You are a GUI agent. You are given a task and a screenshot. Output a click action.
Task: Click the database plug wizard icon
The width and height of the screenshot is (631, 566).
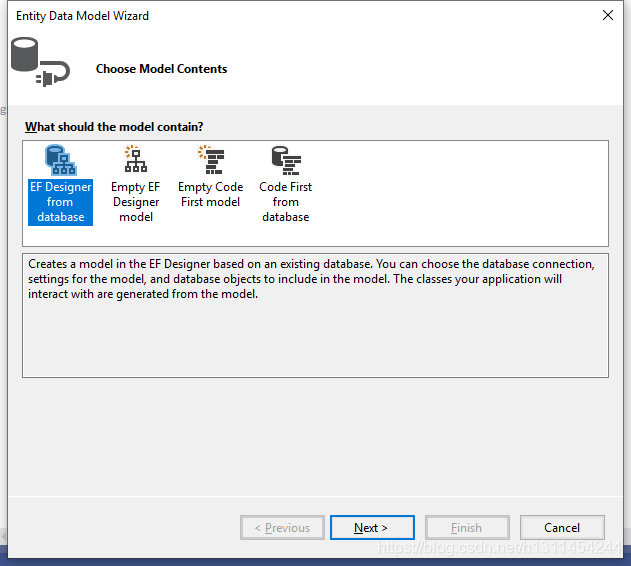tap(40, 62)
